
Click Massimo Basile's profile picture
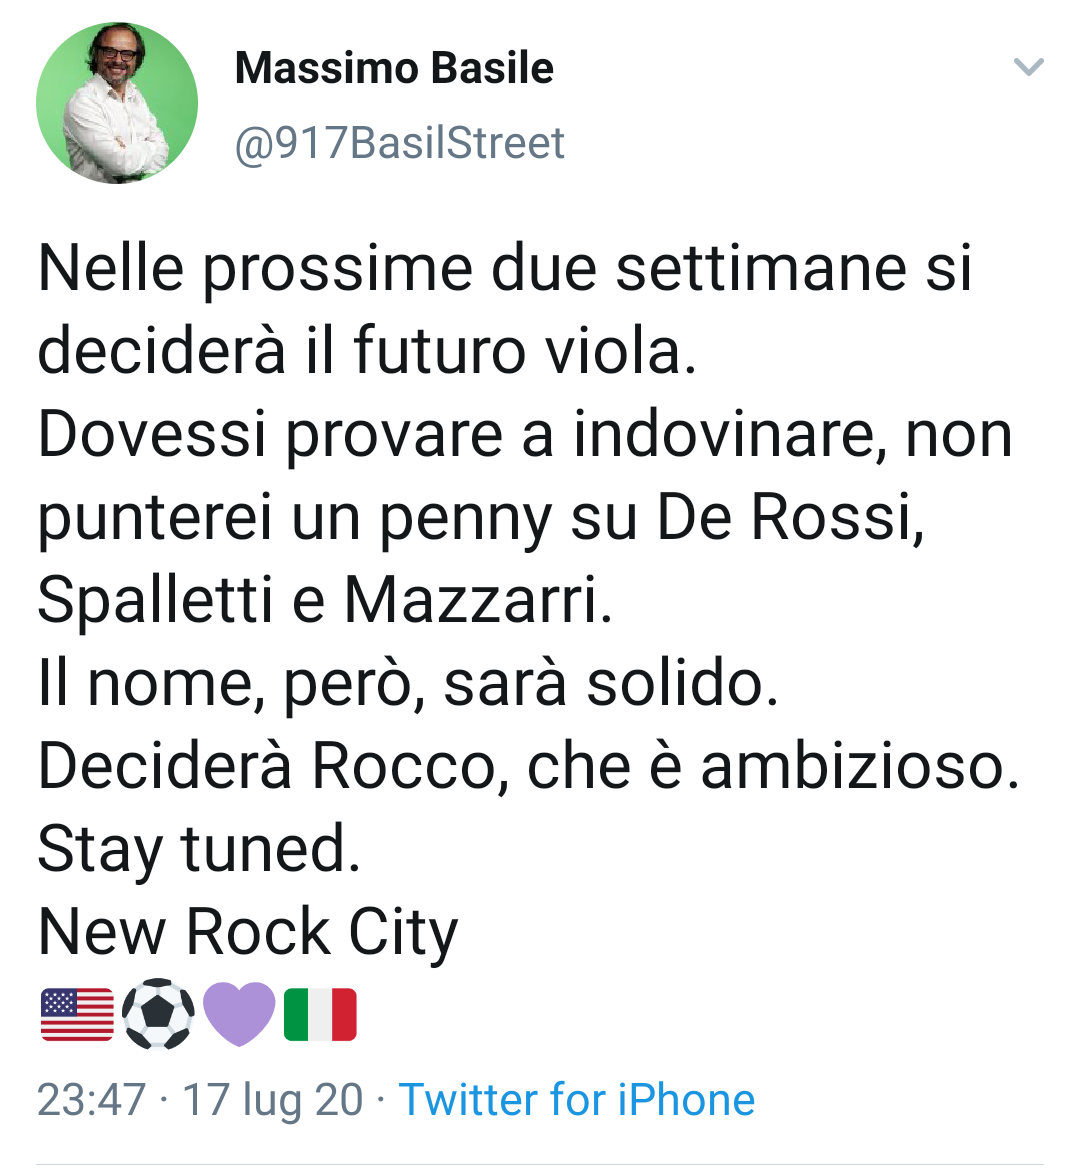pyautogui.click(x=116, y=103)
